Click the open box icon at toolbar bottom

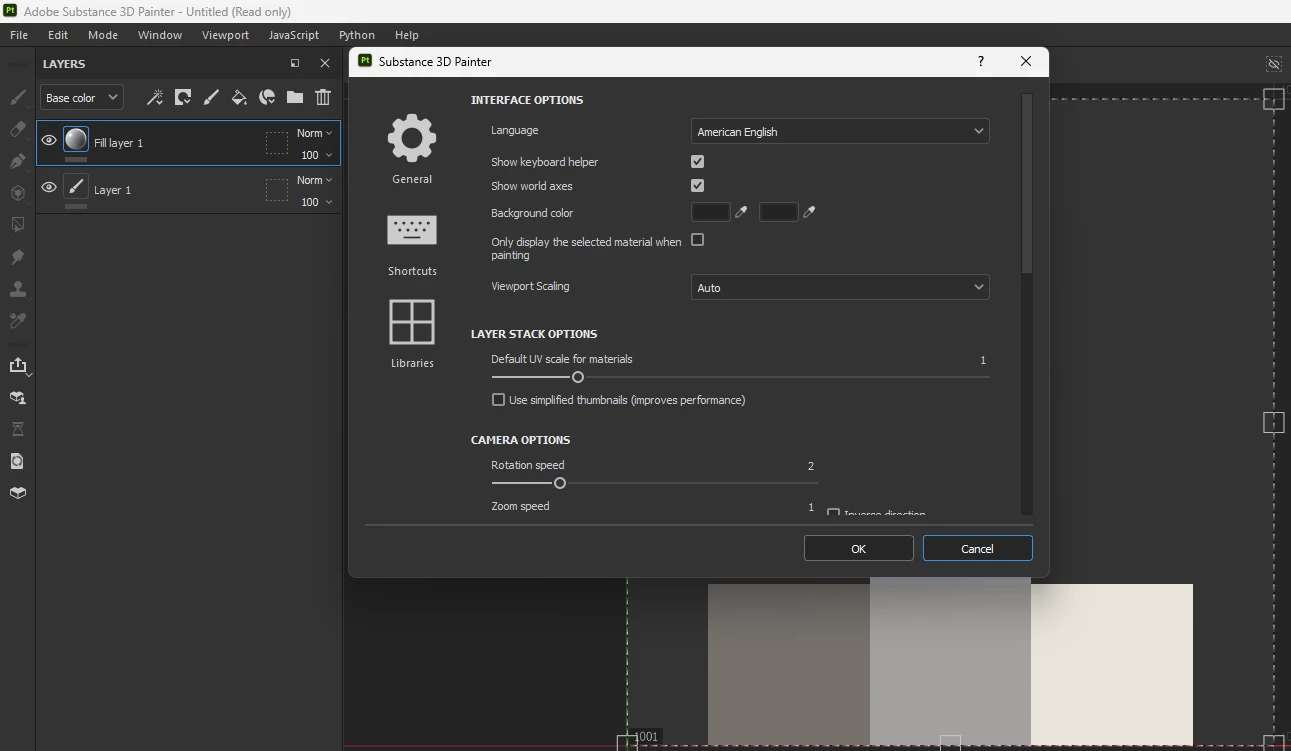[x=17, y=493]
